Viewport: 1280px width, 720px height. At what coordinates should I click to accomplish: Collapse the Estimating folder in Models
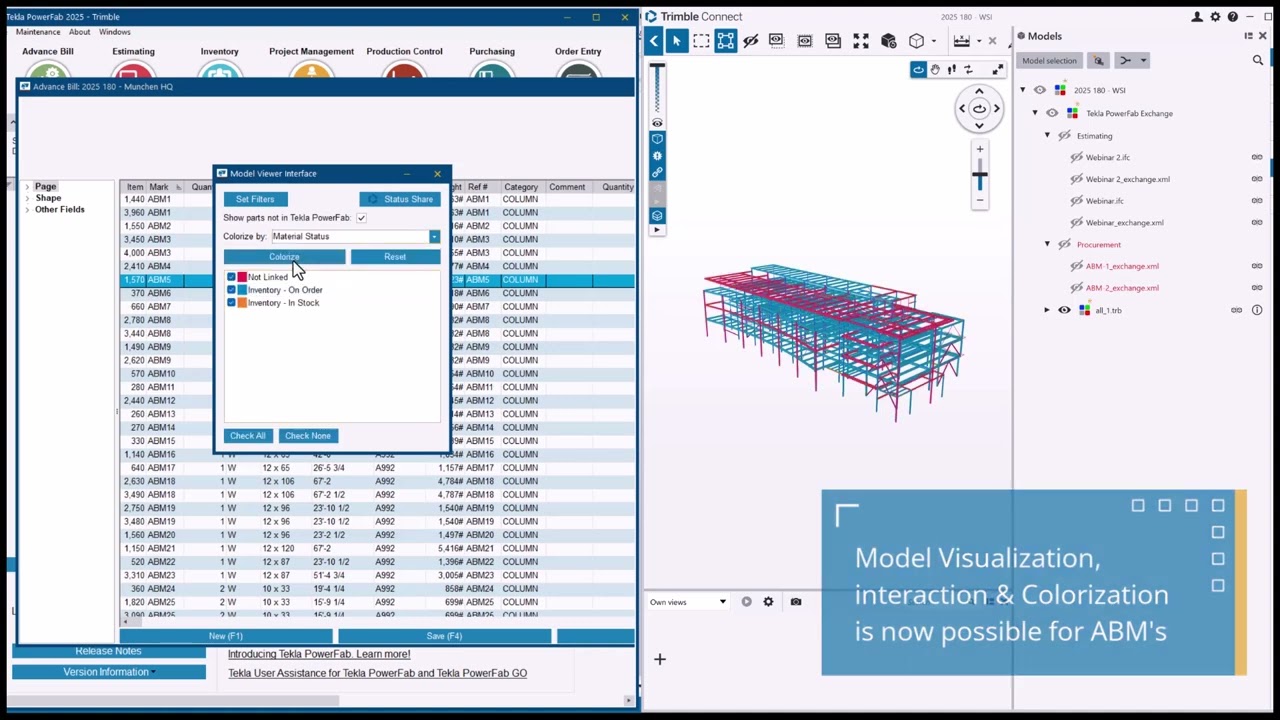pos(1047,135)
